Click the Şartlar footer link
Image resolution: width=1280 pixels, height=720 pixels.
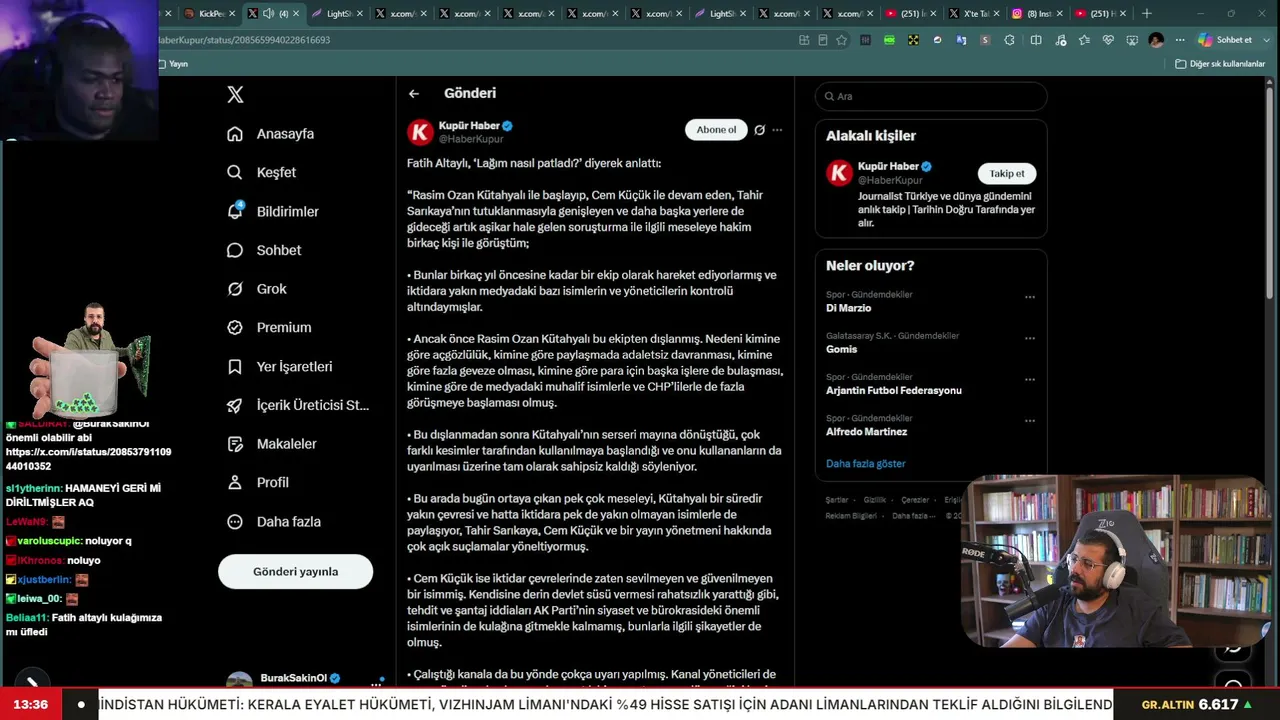837,500
